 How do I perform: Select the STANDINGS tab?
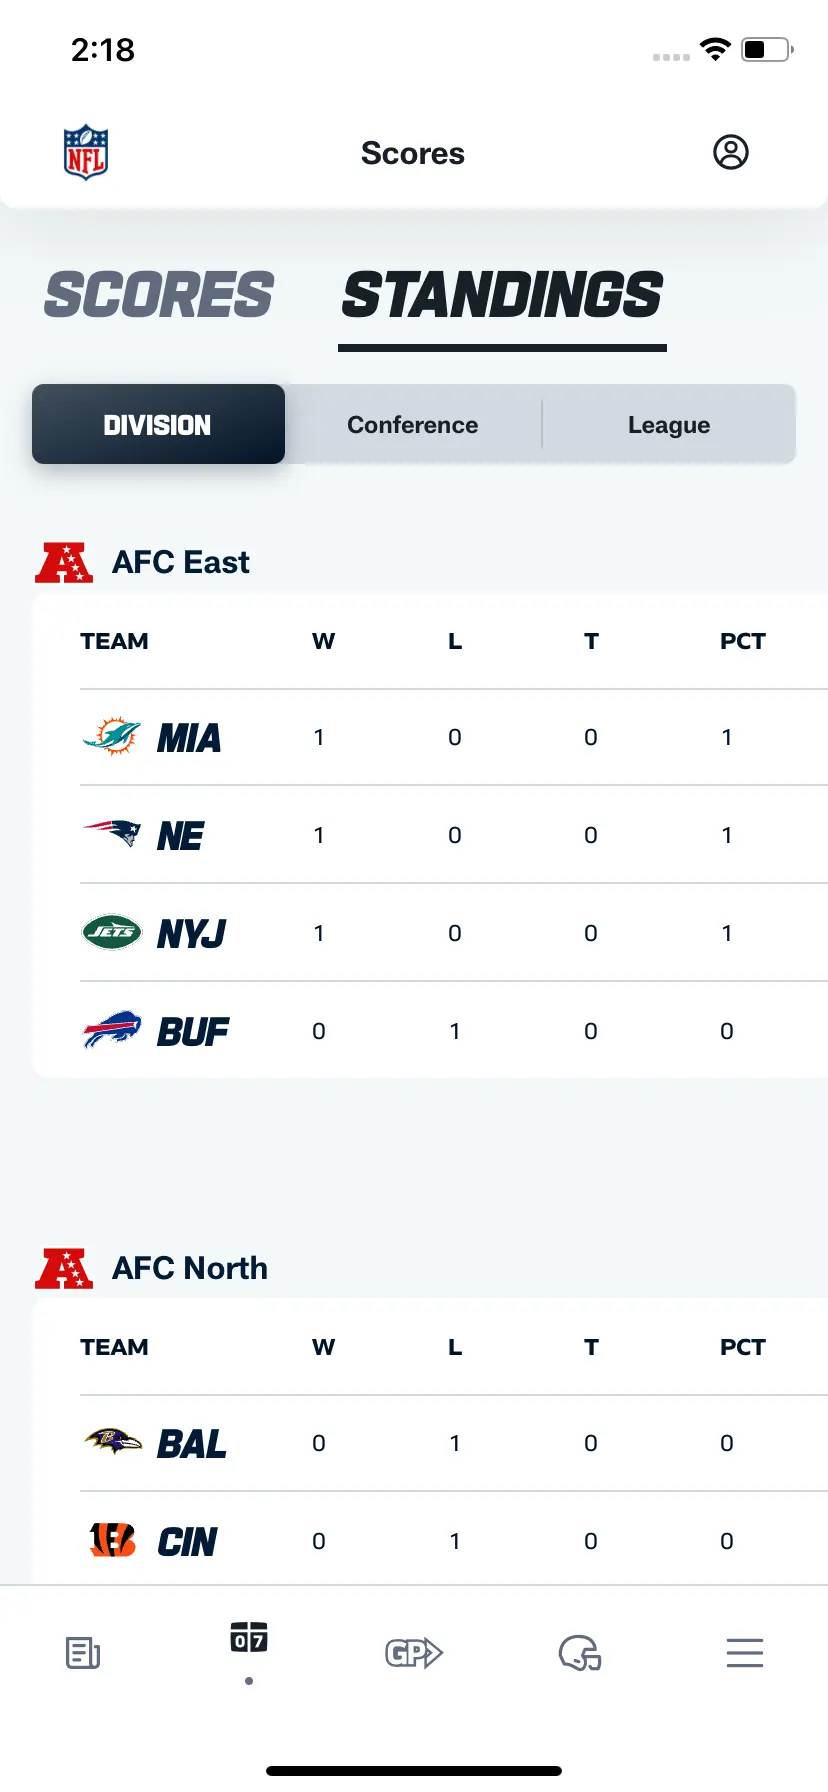point(502,295)
